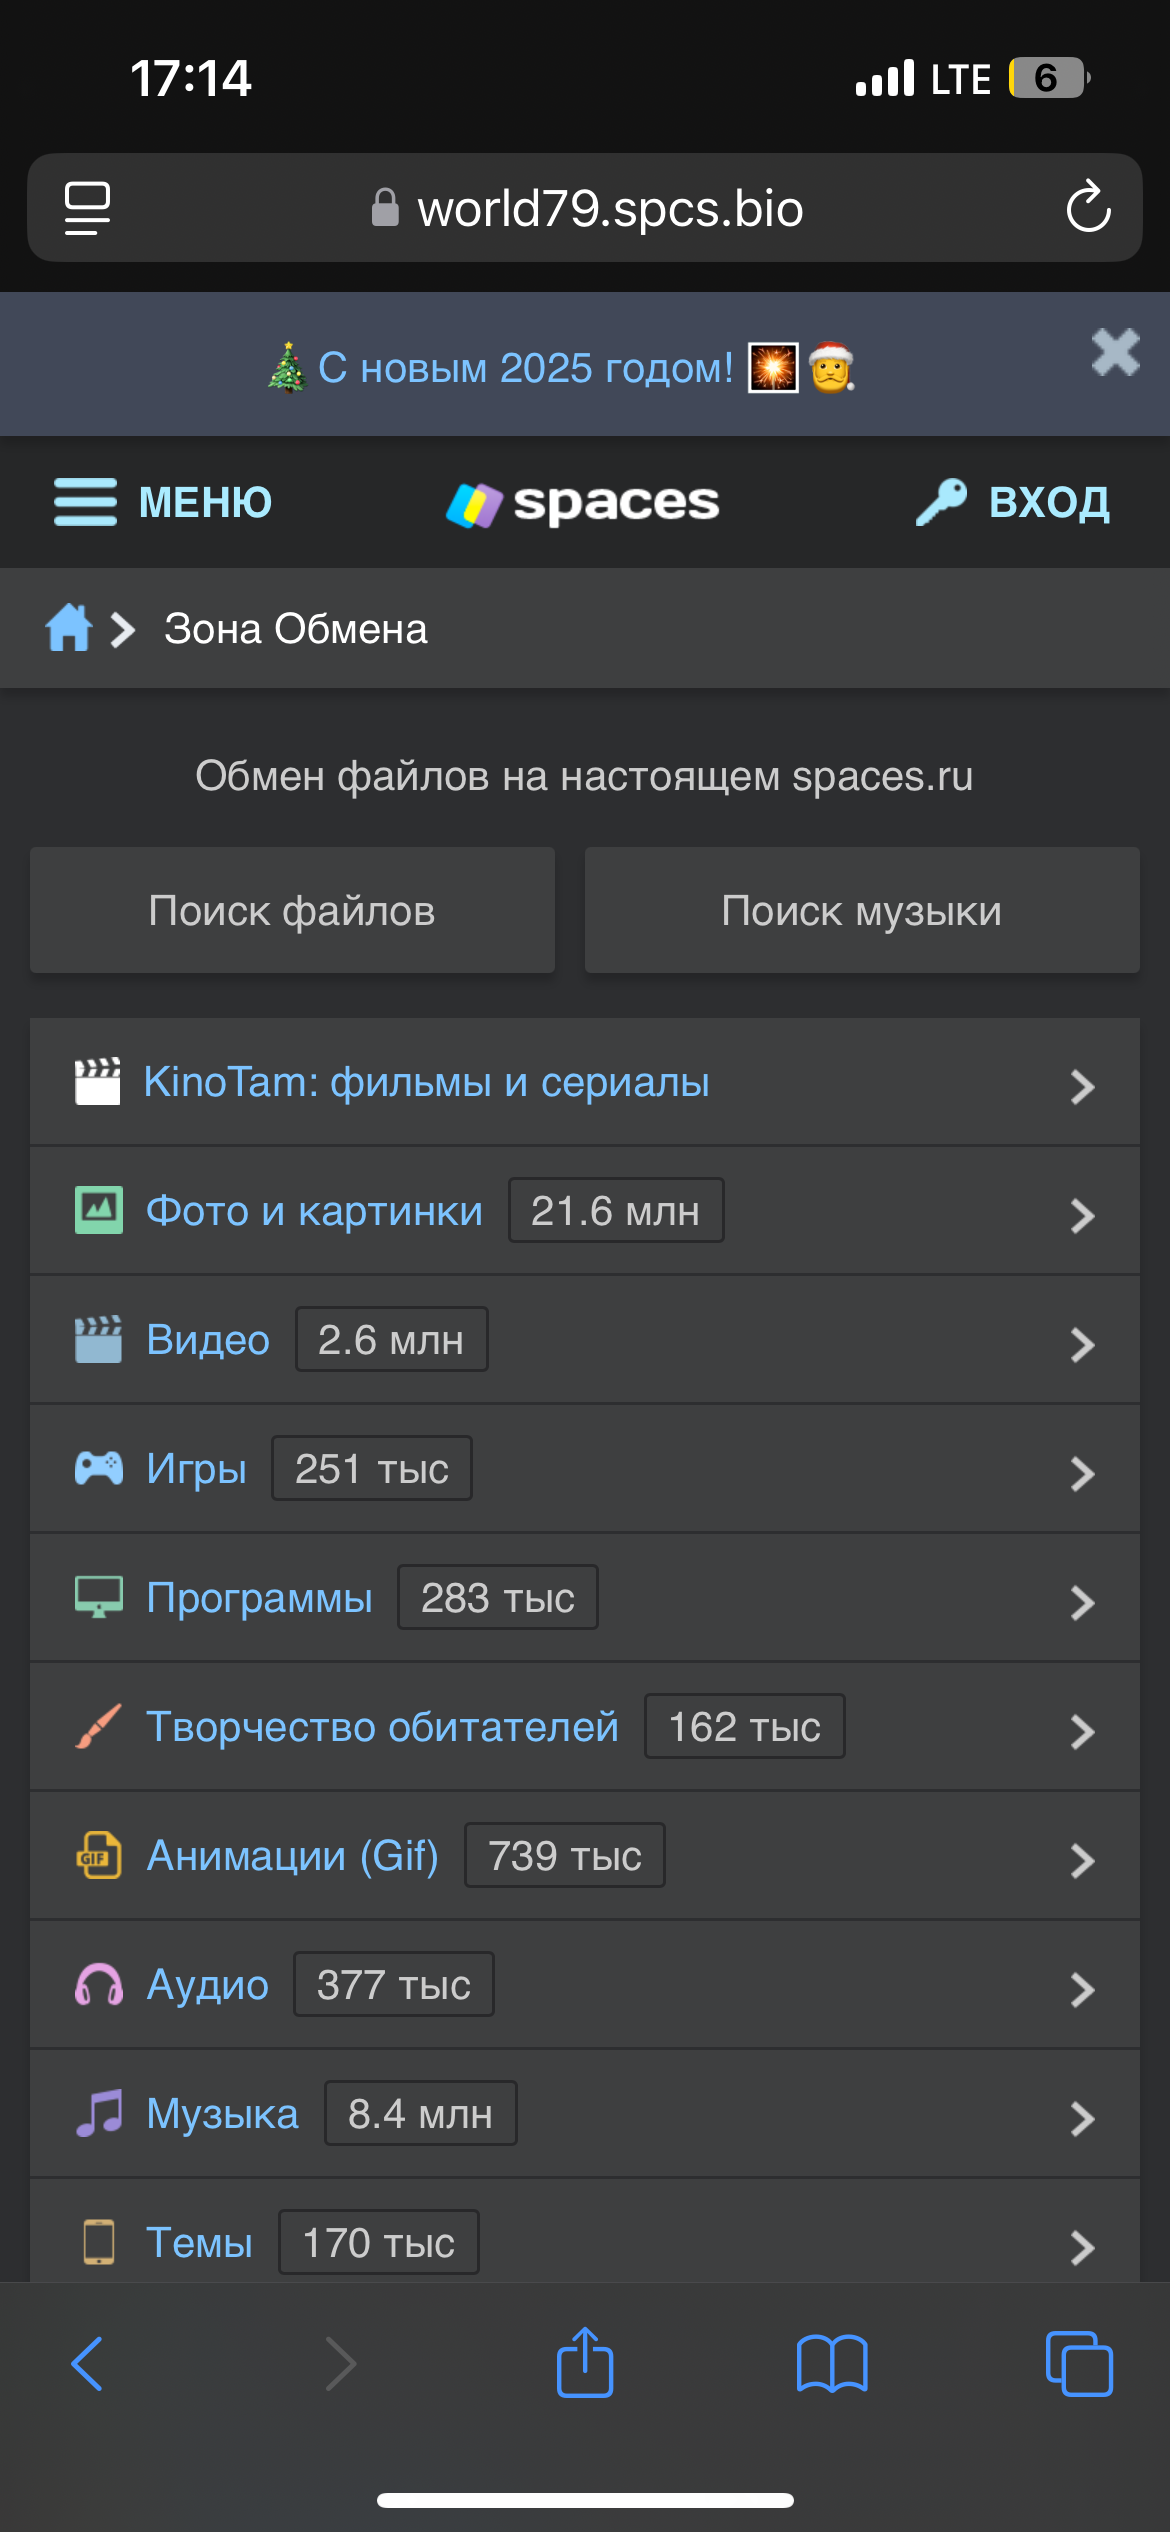This screenshot has height=2532, width=1170.
Task: Expand the KinoTam row chevron
Action: click(x=1082, y=1086)
